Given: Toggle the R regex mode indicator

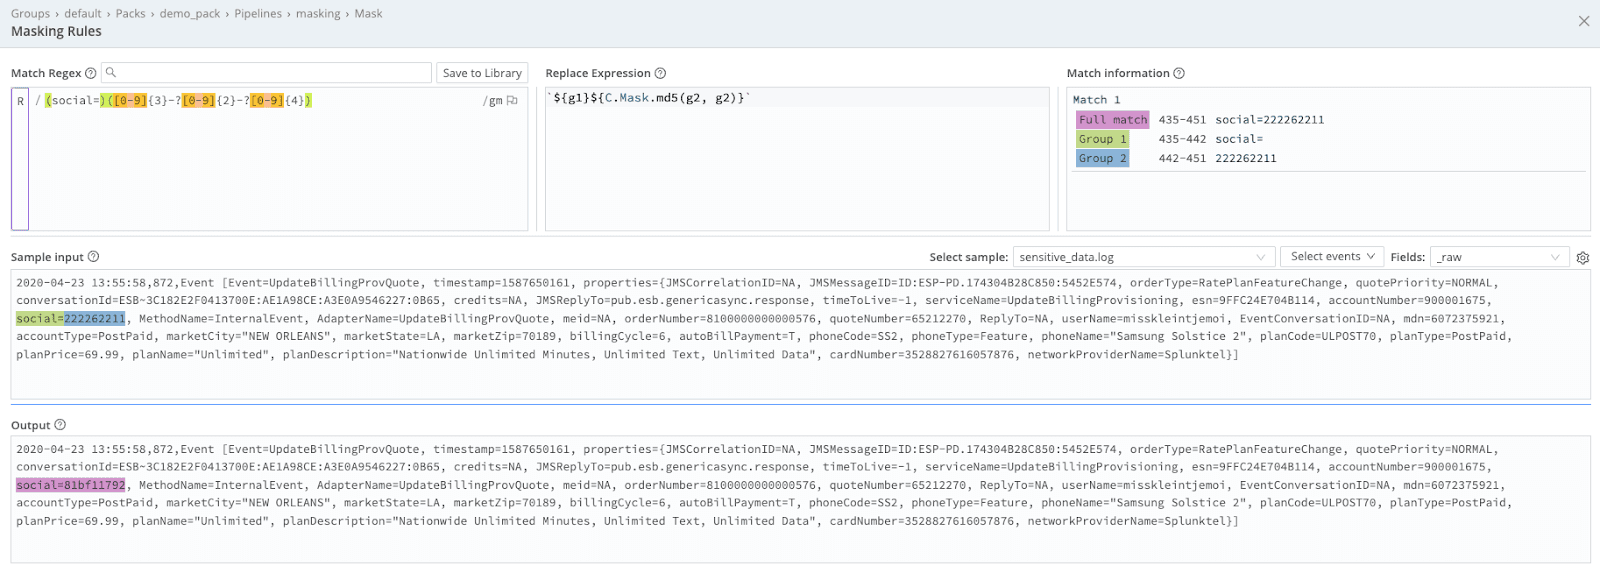Looking at the screenshot, I should pyautogui.click(x=20, y=101).
